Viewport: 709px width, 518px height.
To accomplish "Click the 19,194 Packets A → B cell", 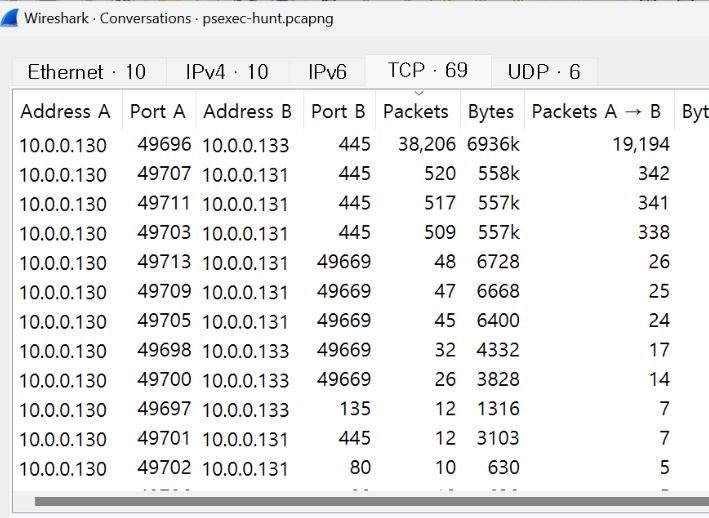I will [641, 145].
